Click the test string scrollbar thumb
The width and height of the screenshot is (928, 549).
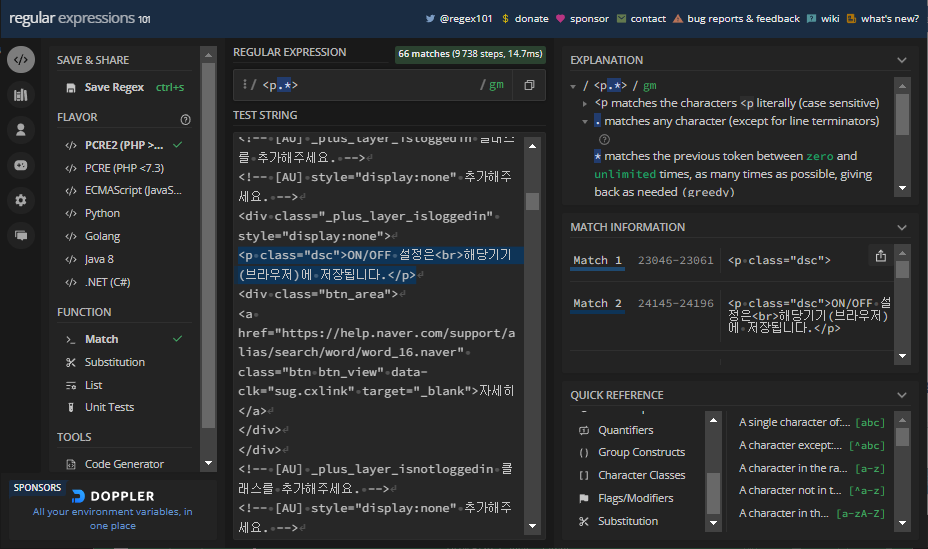pyautogui.click(x=533, y=202)
